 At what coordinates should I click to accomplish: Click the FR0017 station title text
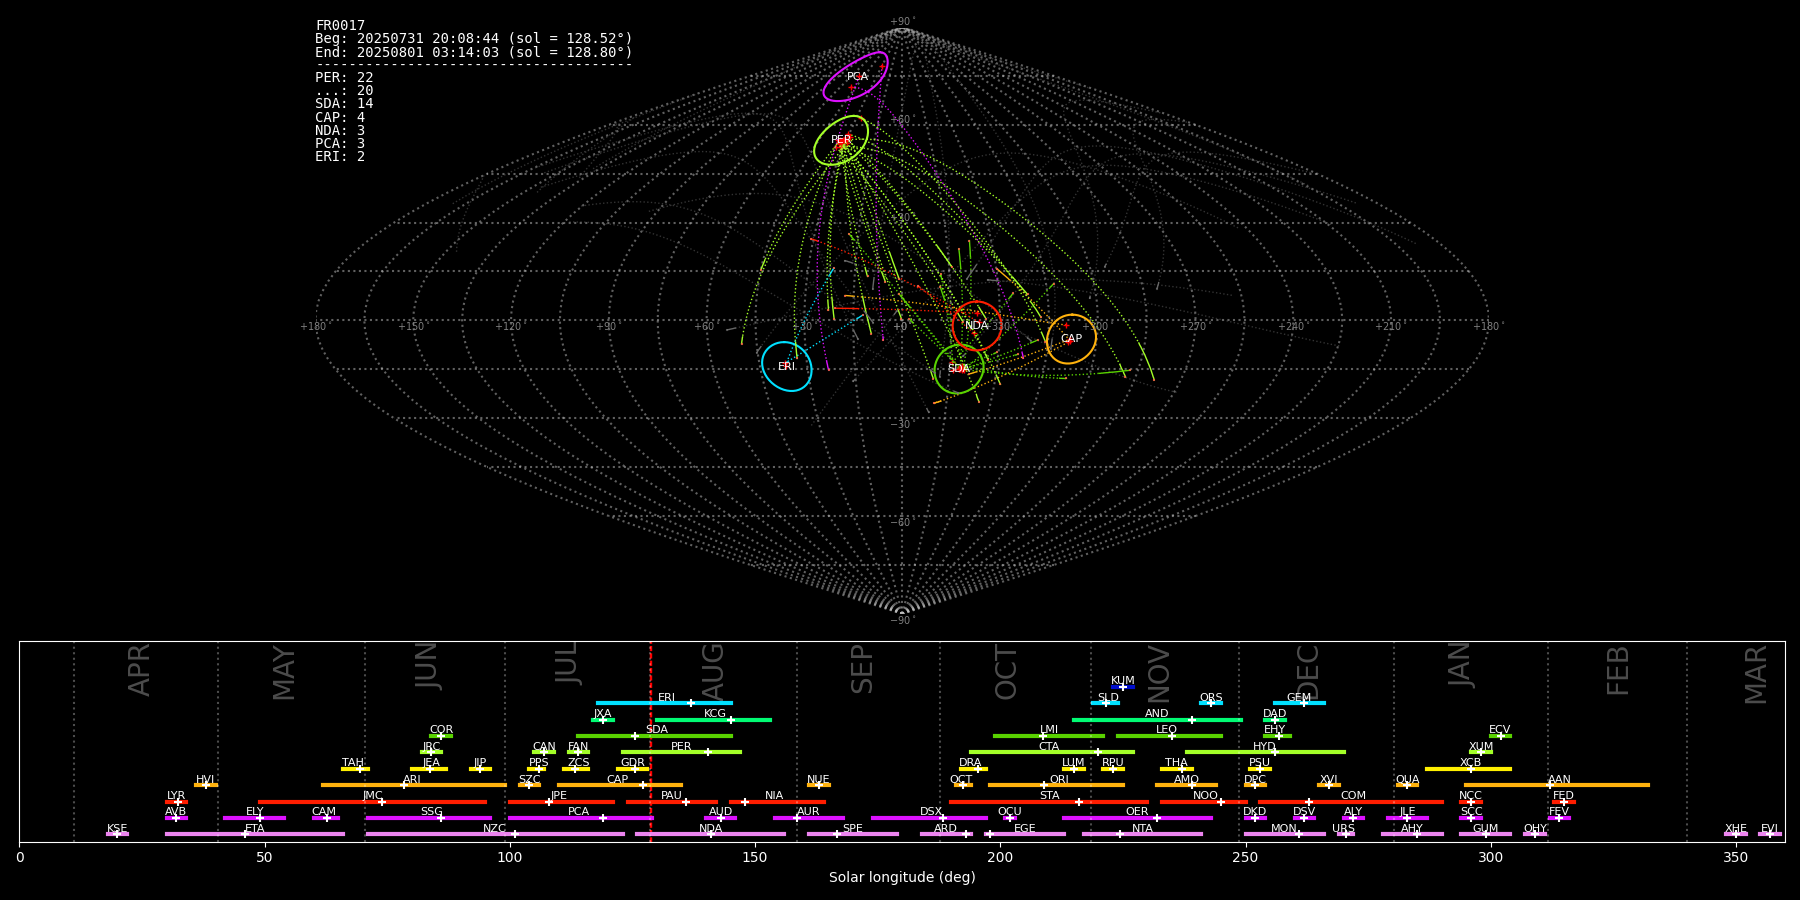[x=340, y=26]
